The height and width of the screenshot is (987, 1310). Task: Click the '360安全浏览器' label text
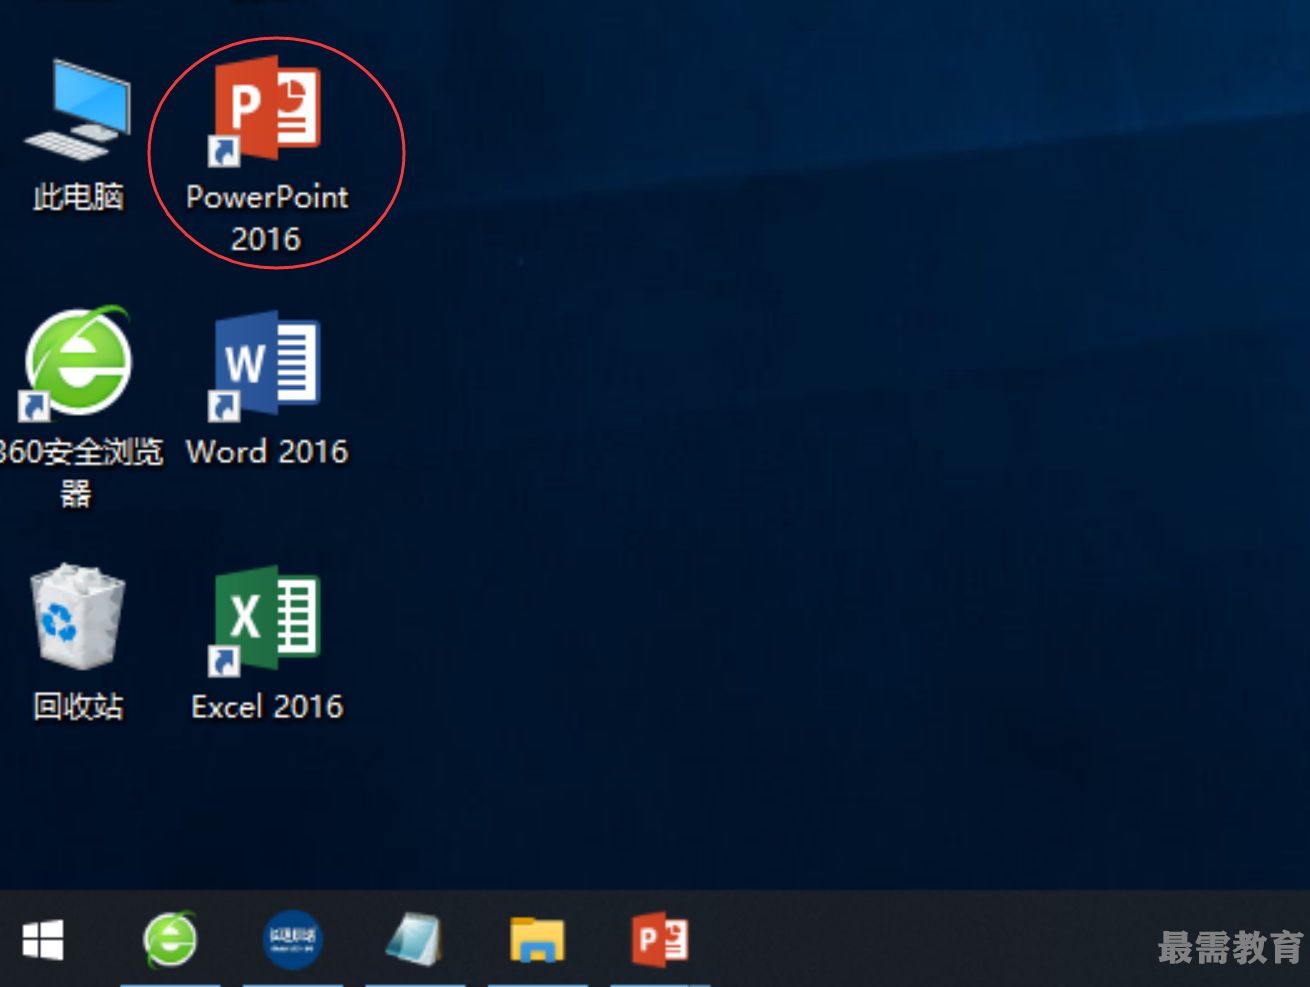pos(80,472)
